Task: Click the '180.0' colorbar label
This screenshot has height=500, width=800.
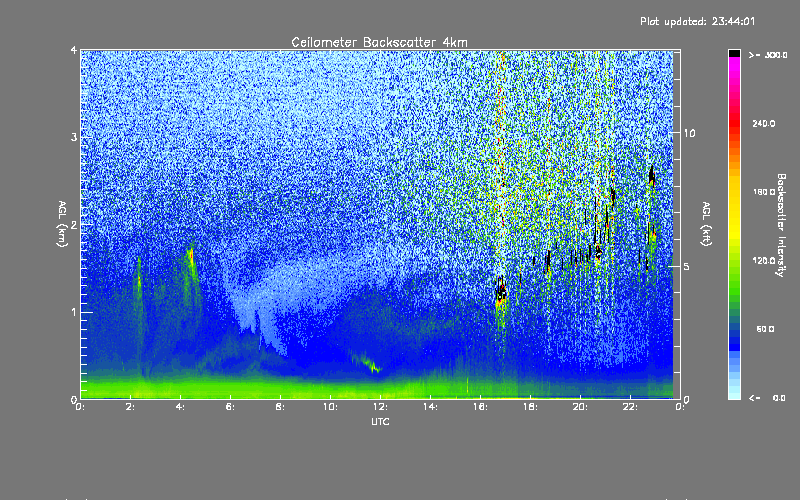Action: 764,192
